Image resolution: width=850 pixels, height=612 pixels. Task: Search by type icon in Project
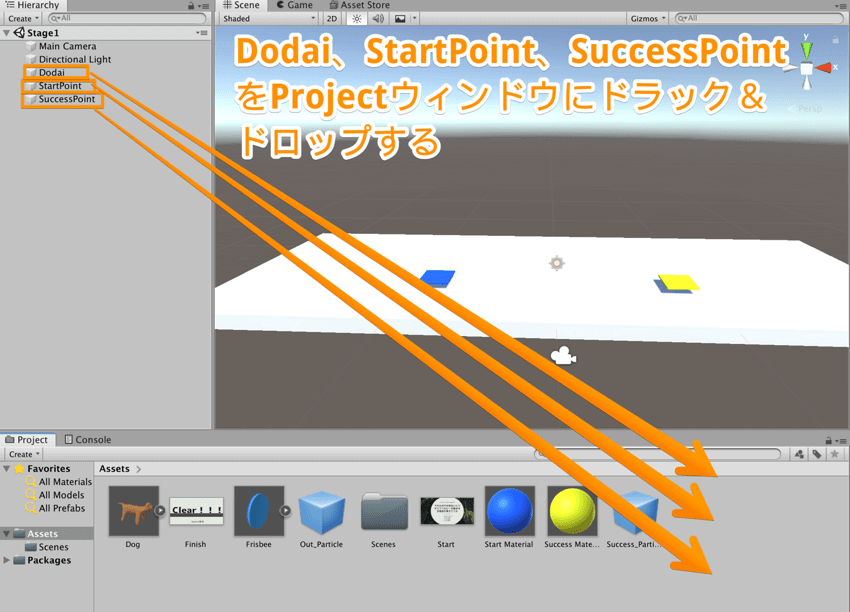click(800, 454)
